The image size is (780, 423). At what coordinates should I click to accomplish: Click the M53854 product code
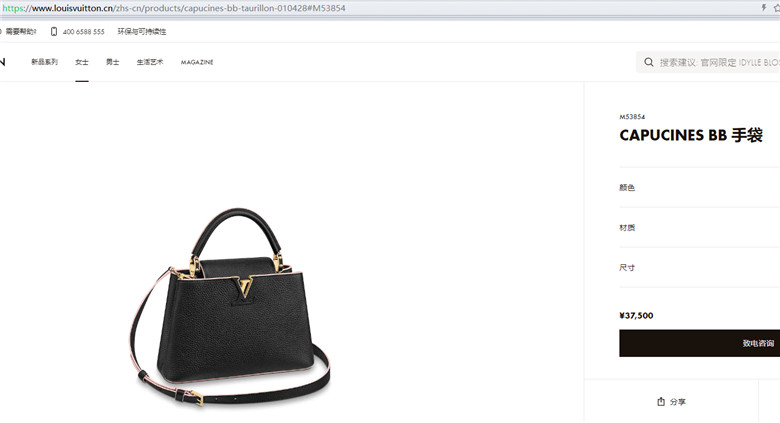click(x=632, y=117)
